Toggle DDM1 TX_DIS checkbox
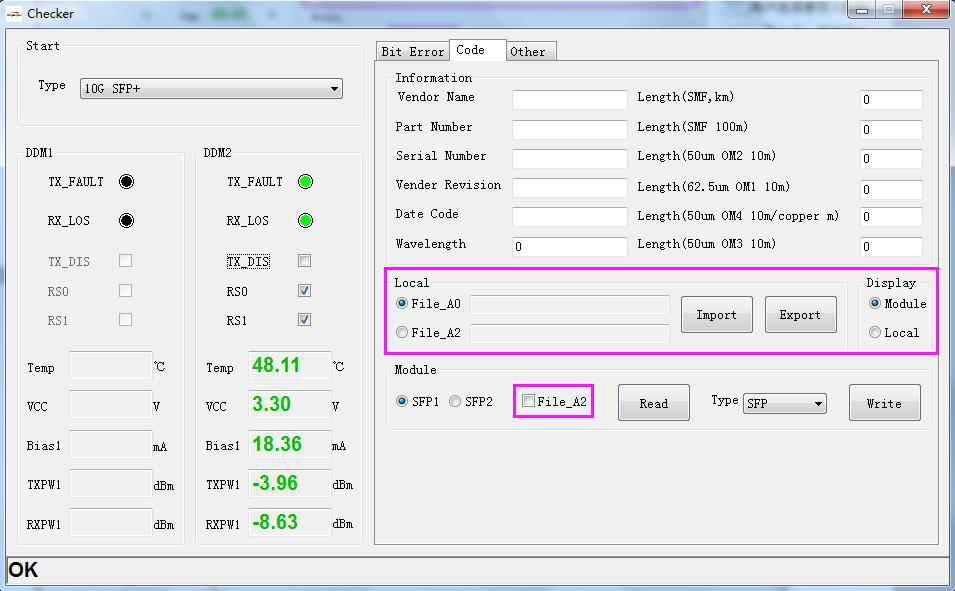Viewport: 955px width, 591px height. (x=125, y=261)
